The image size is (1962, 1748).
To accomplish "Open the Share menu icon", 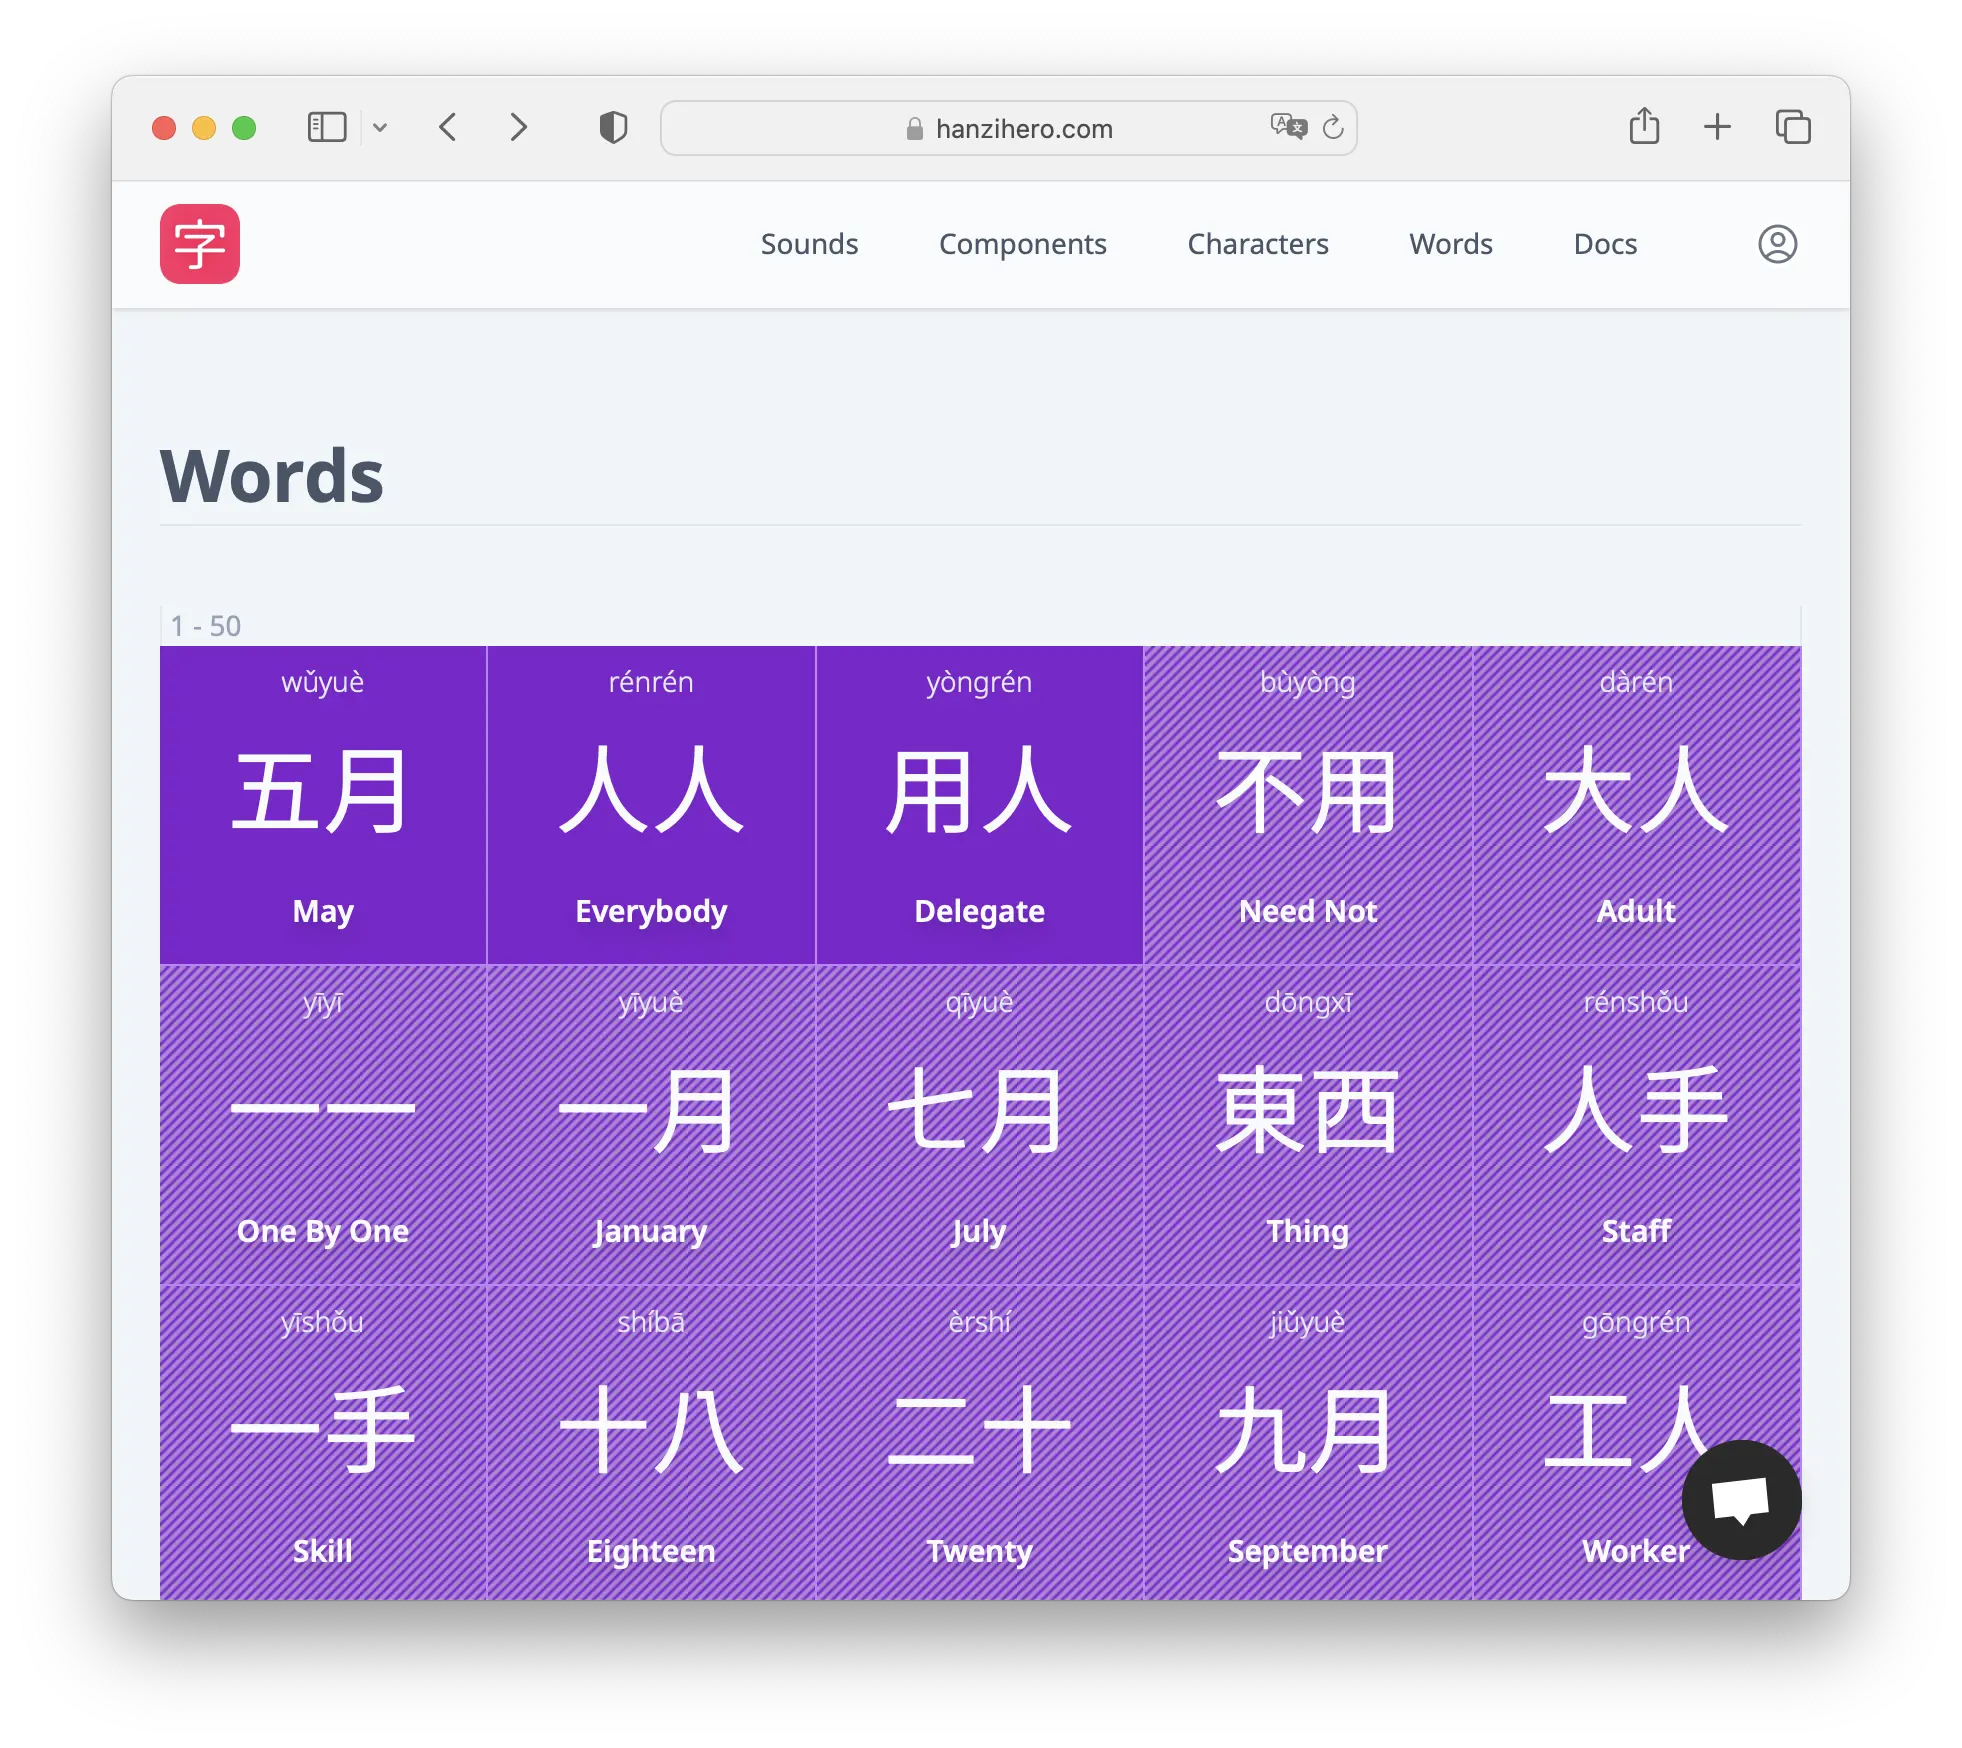I will pyautogui.click(x=1644, y=126).
